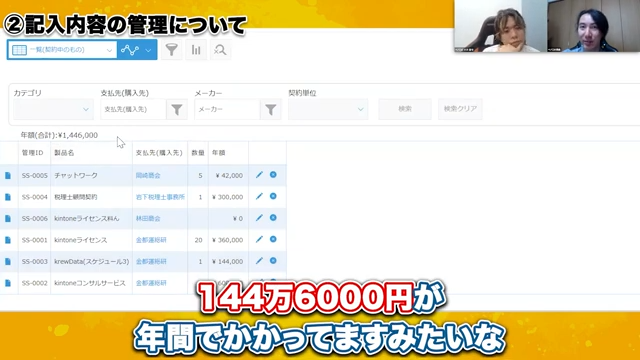The image size is (640, 360).
Task: Click the 支払先(購入先) column header
Action: tap(159, 153)
